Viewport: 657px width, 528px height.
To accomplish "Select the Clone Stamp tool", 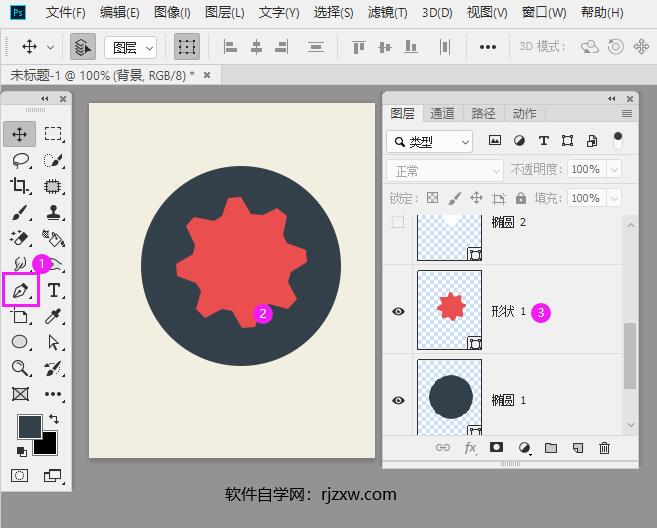I will pyautogui.click(x=53, y=212).
